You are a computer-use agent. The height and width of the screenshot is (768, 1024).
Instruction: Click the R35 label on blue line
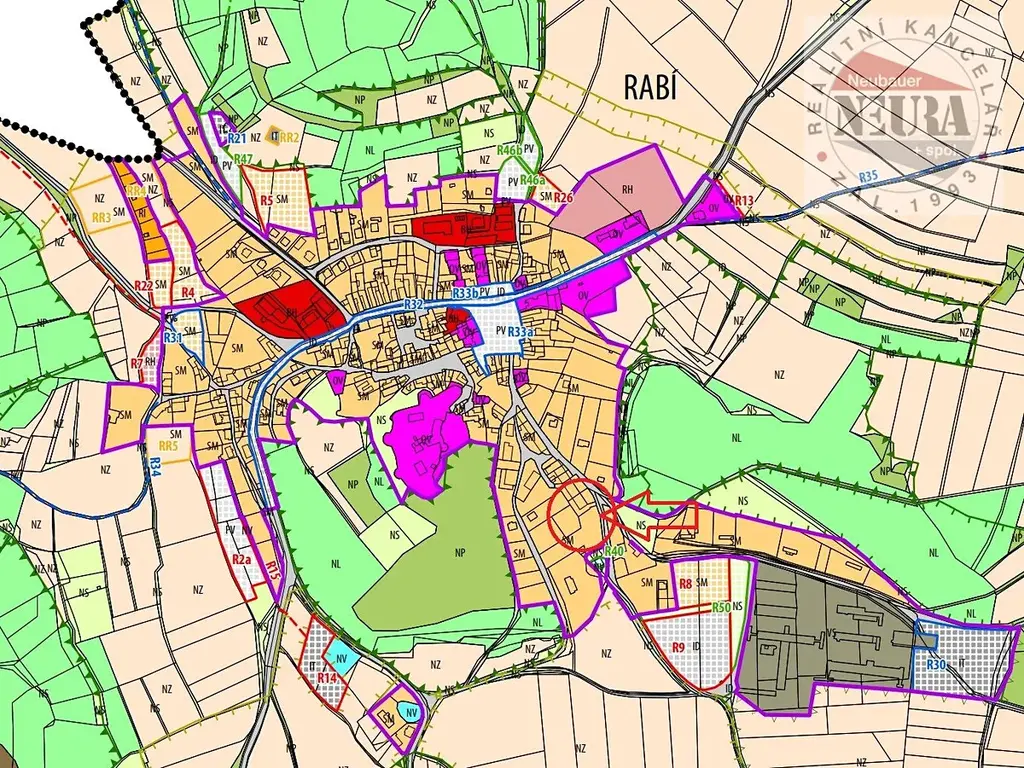pos(867,177)
